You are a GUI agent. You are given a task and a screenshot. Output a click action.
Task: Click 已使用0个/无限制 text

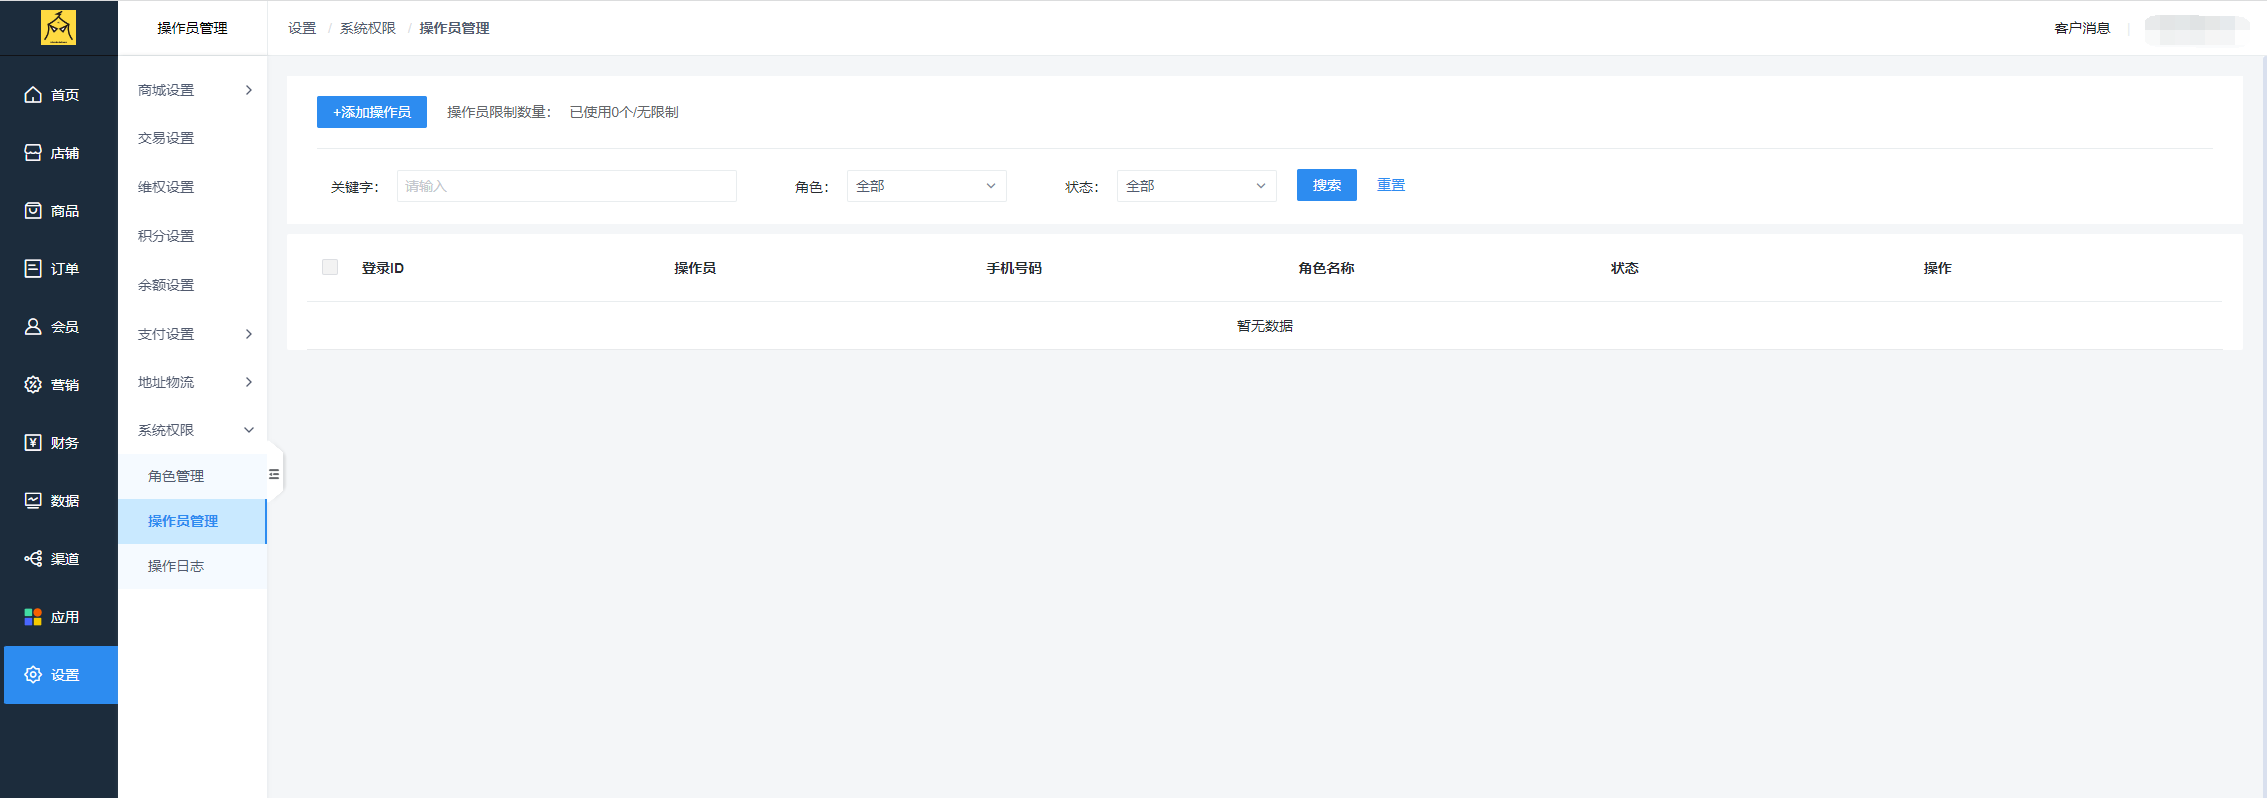click(624, 112)
